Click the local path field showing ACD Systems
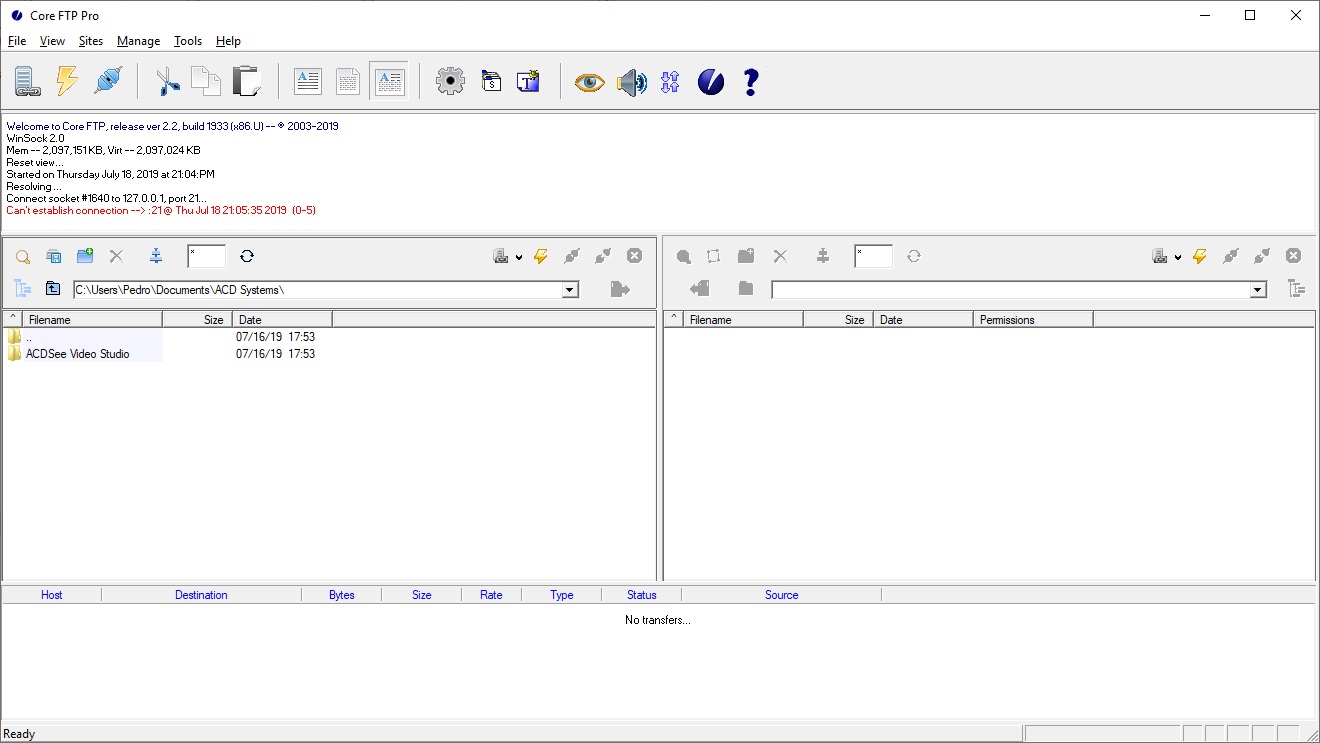The width and height of the screenshot is (1320, 743). (318, 290)
